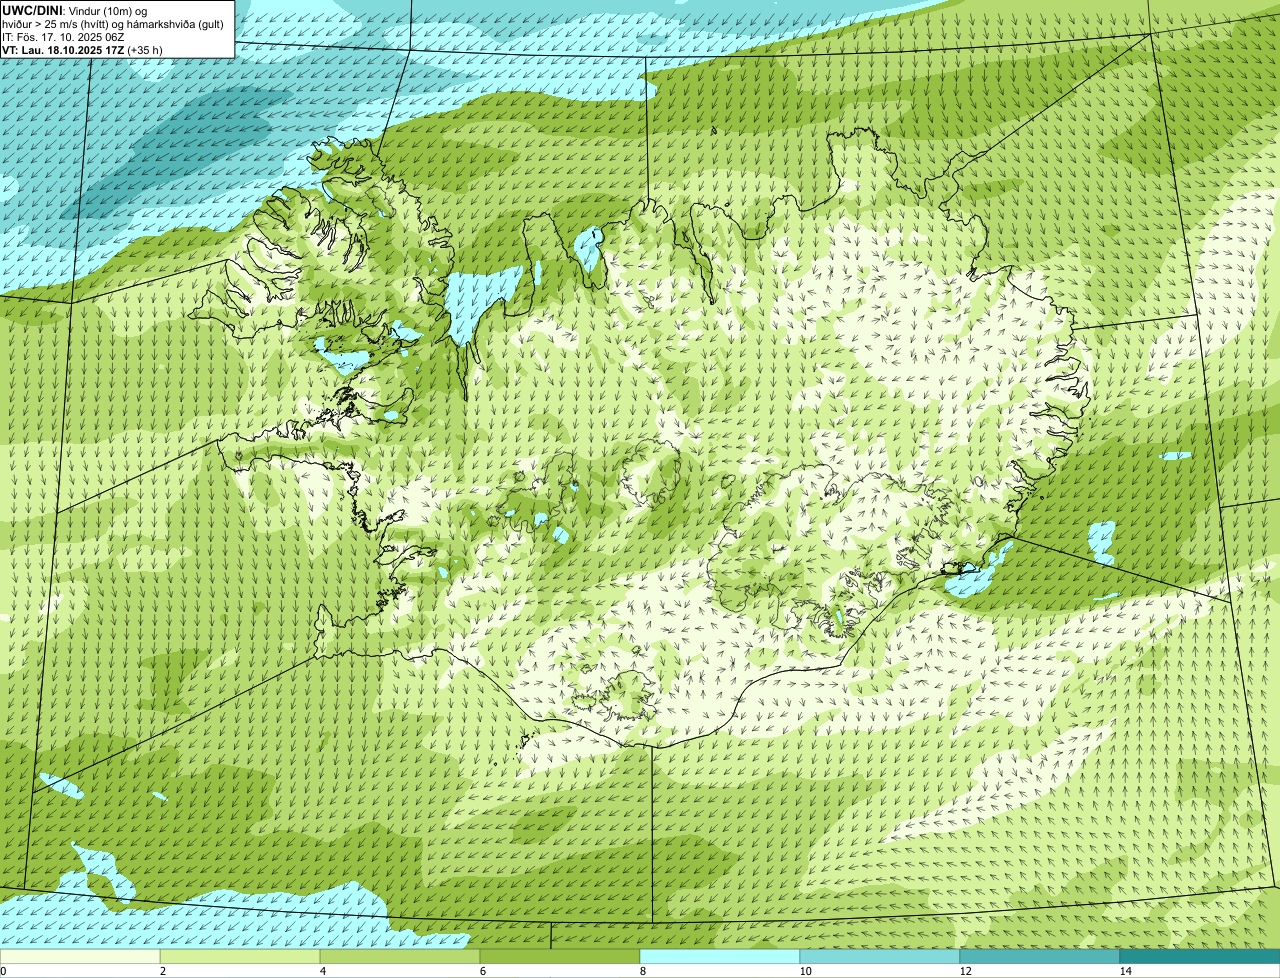1280x978 pixels.
Task: Click the legend tick label "14"
Action: (x=1125, y=971)
